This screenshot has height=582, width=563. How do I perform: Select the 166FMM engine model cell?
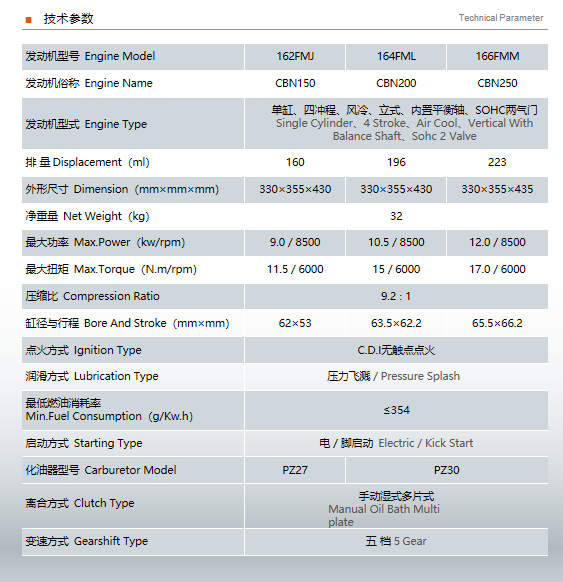497,57
